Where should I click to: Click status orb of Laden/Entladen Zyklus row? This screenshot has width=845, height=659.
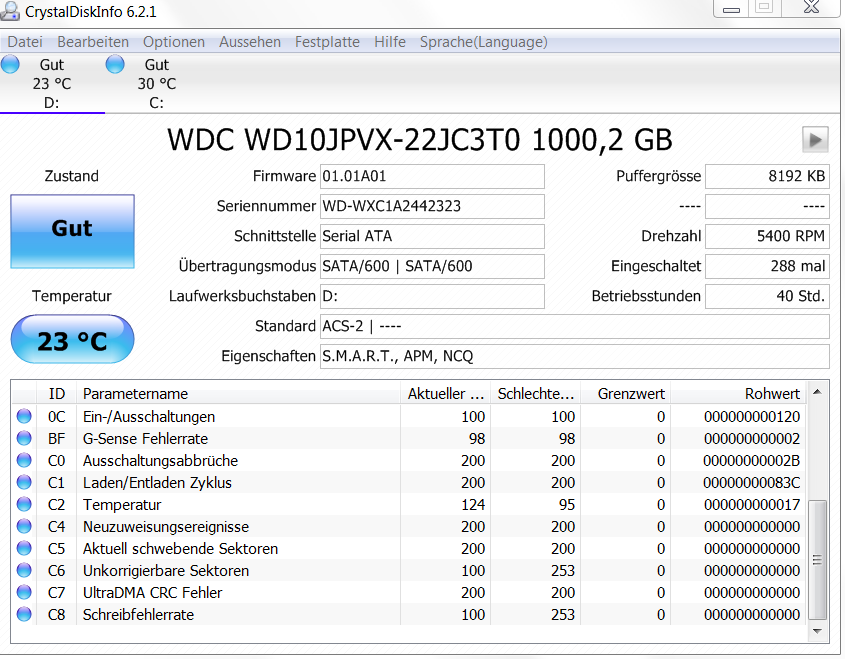point(24,482)
